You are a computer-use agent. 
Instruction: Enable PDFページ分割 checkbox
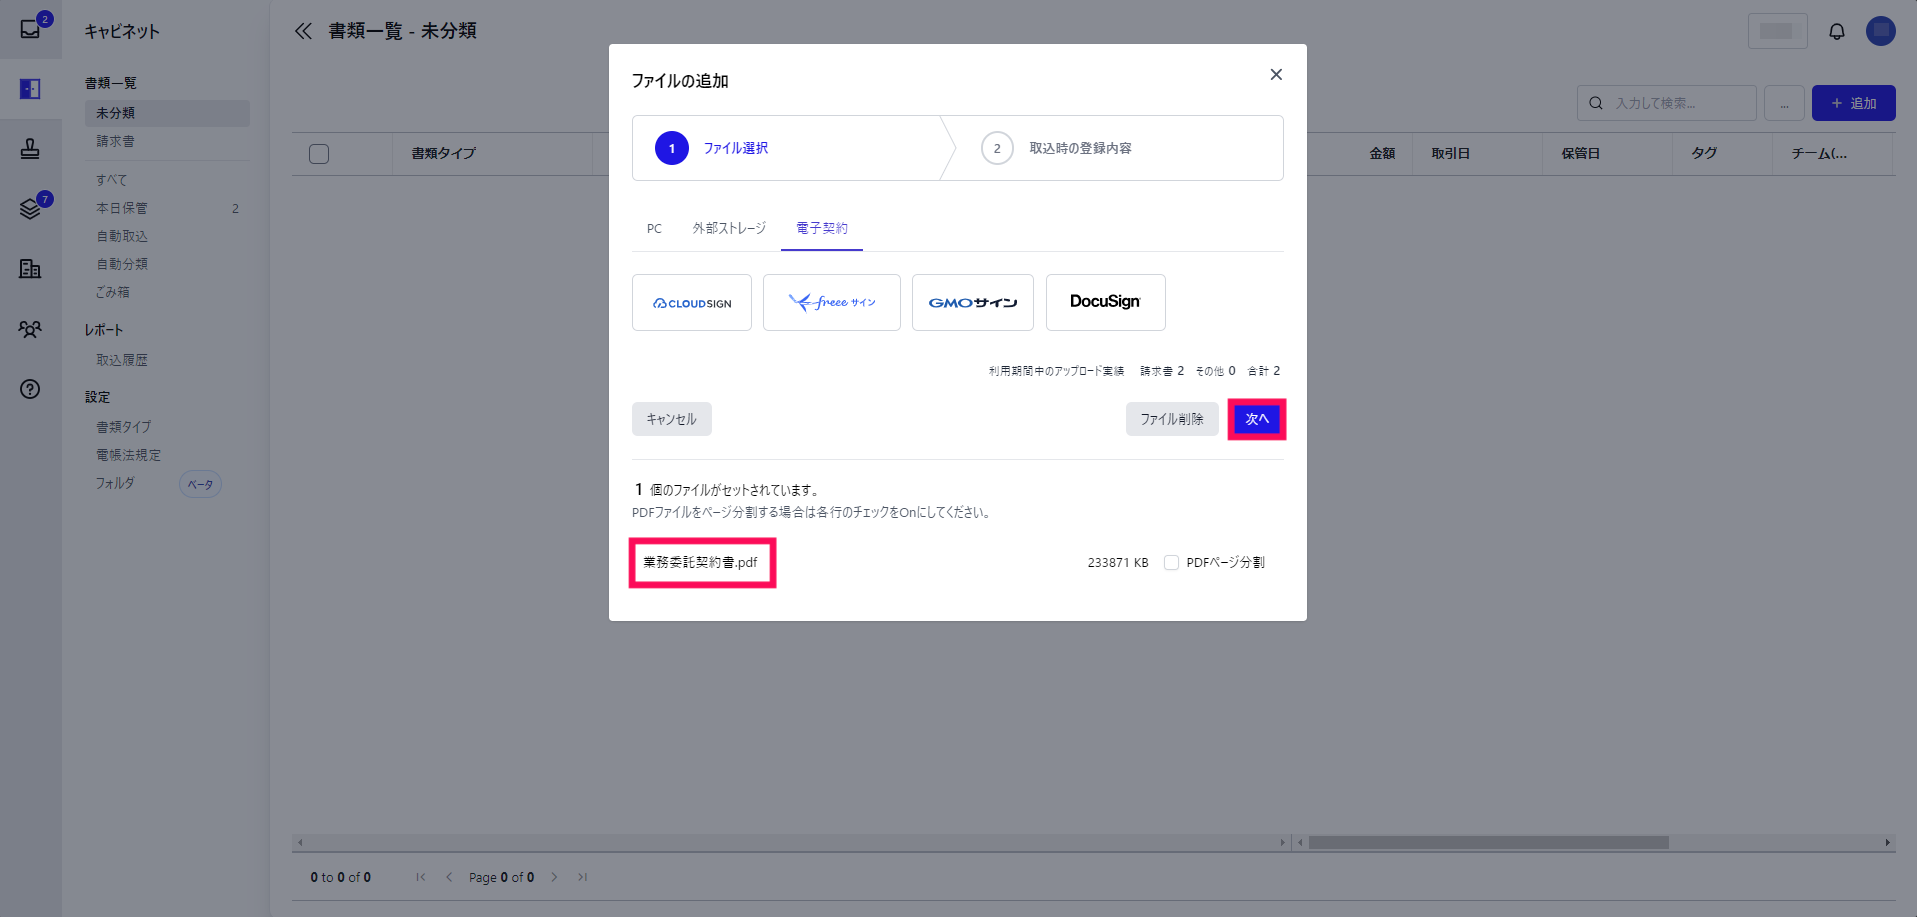click(x=1171, y=563)
